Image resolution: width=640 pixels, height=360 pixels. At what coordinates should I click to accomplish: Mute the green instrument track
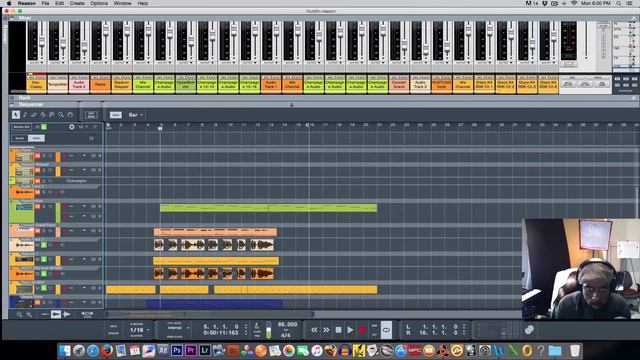pyautogui.click(x=38, y=207)
